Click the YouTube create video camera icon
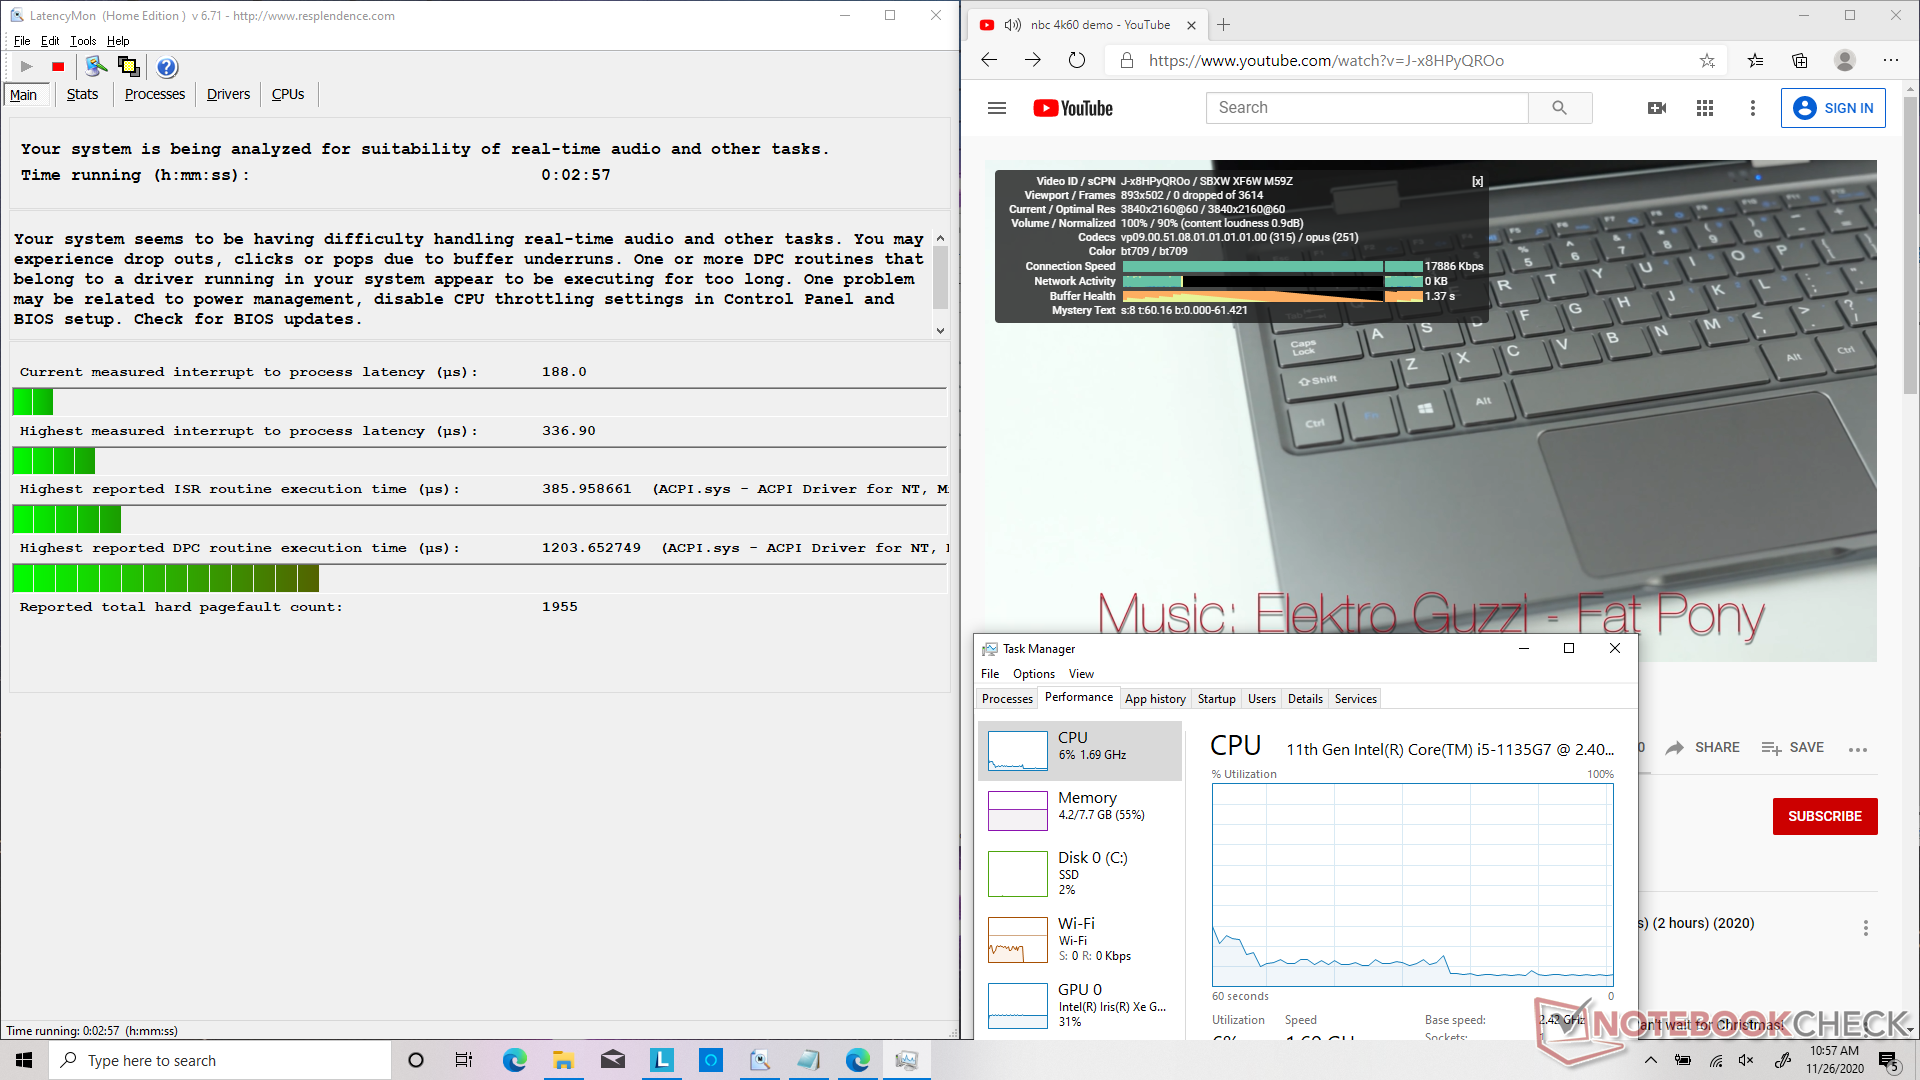This screenshot has height=1080, width=1920. (1657, 108)
